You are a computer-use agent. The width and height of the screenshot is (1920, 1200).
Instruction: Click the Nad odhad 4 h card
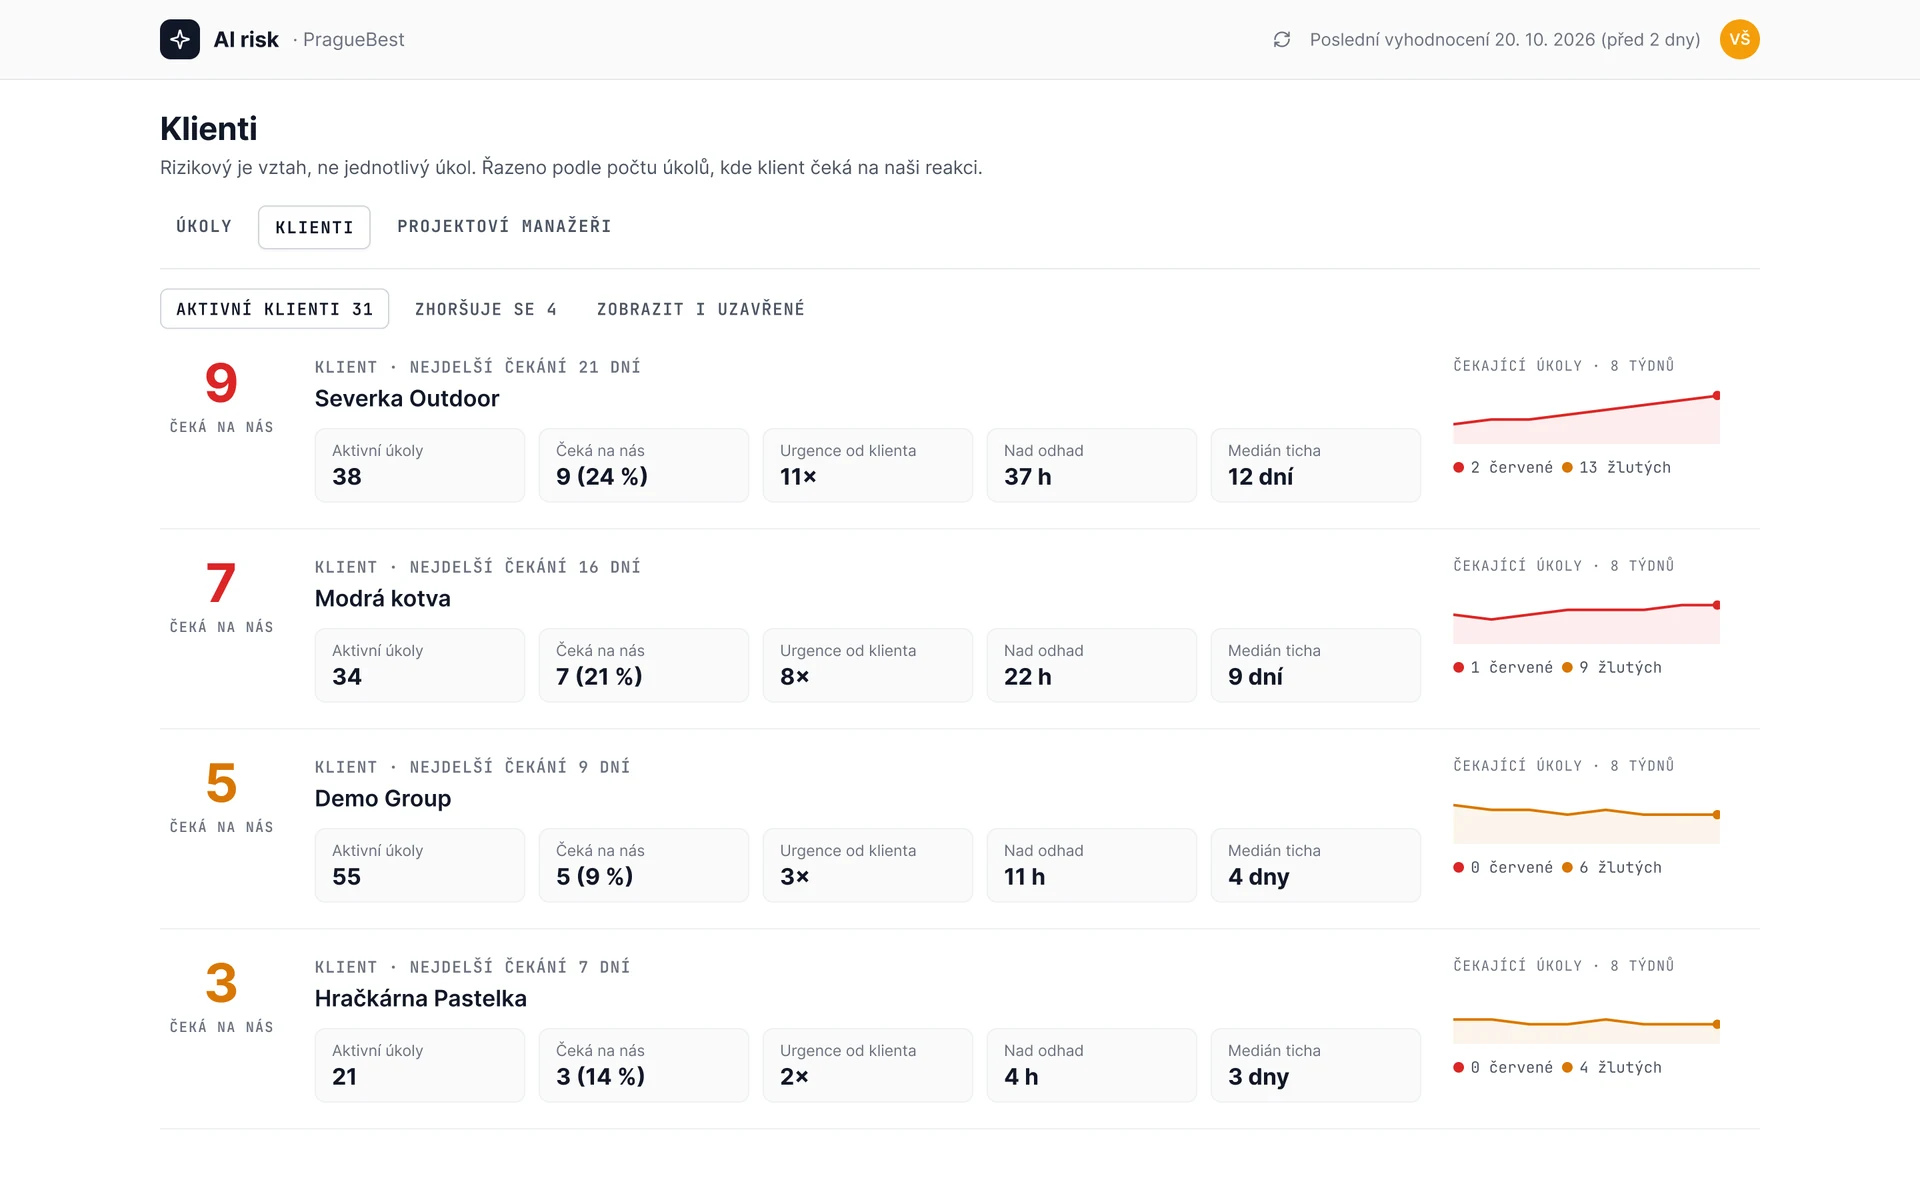[x=1092, y=1065]
